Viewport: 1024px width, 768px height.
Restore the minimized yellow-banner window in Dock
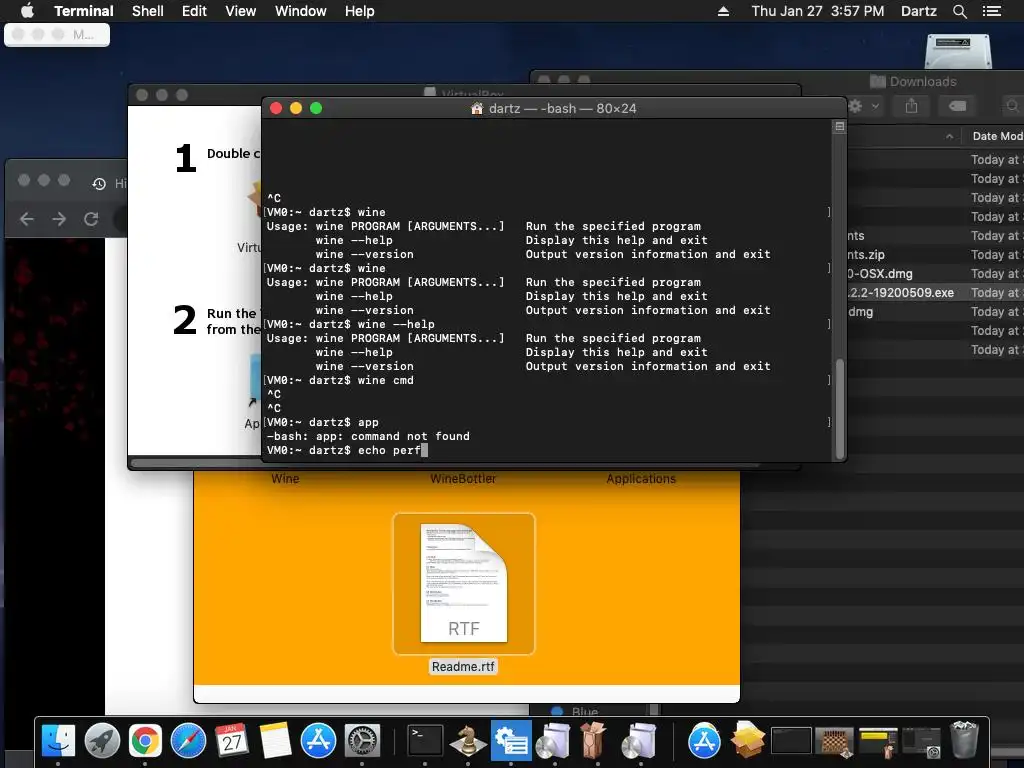[878, 741]
